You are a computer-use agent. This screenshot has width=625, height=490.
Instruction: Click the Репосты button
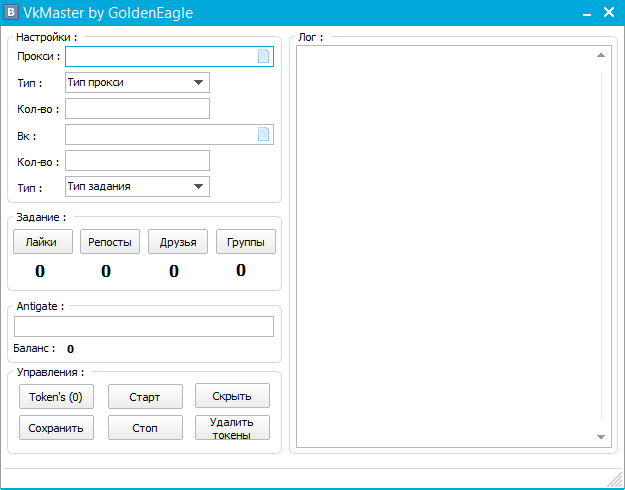pyautogui.click(x=110, y=242)
